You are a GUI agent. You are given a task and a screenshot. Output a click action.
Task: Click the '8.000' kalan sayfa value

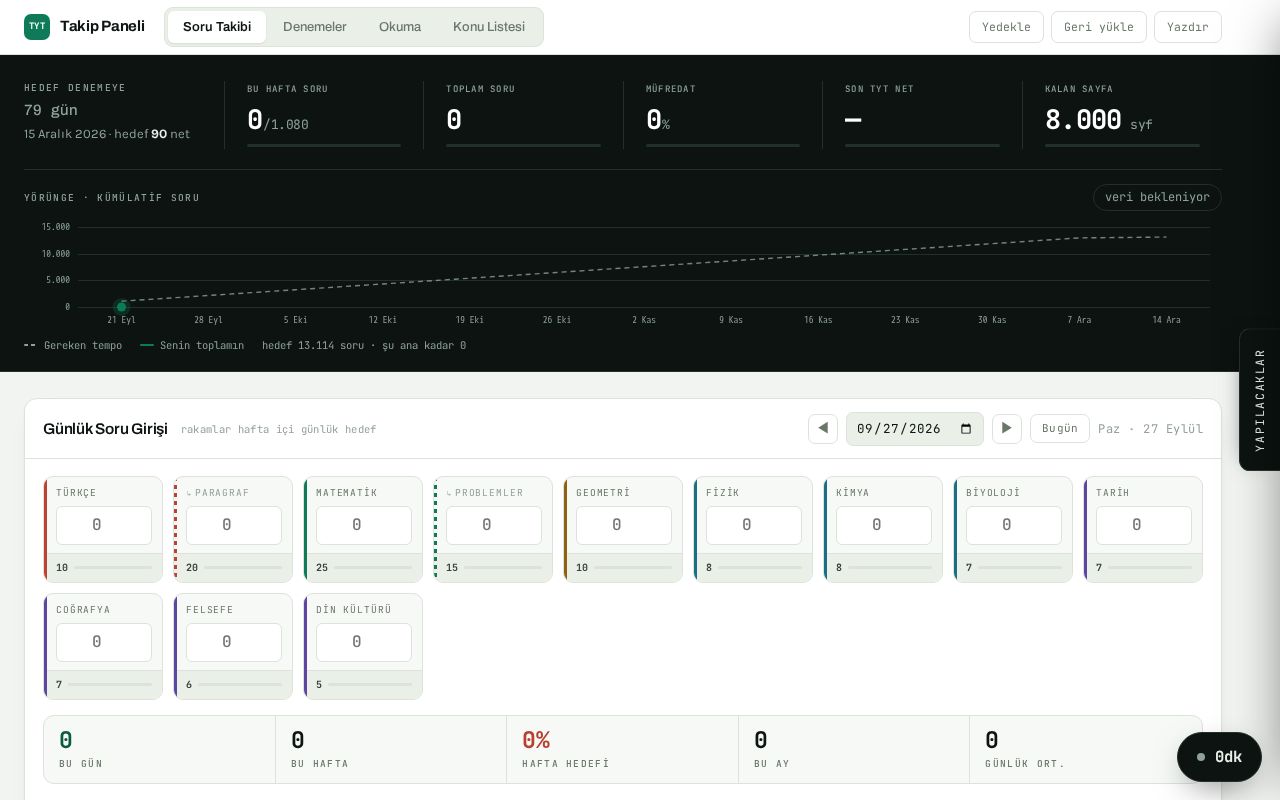pyautogui.click(x=1083, y=120)
